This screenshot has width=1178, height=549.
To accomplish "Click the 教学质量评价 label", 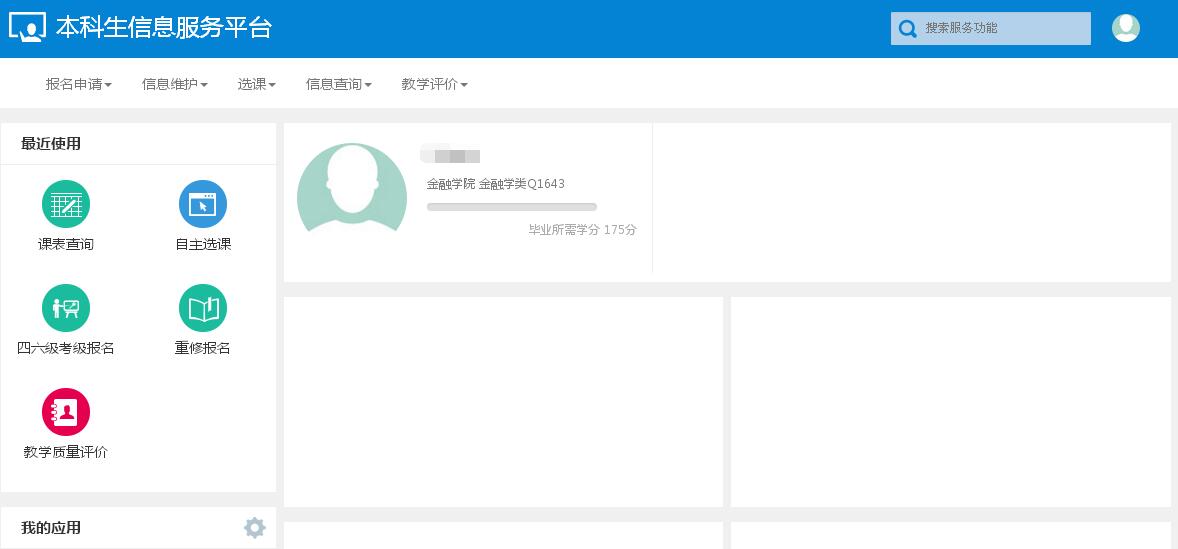I will point(66,452).
